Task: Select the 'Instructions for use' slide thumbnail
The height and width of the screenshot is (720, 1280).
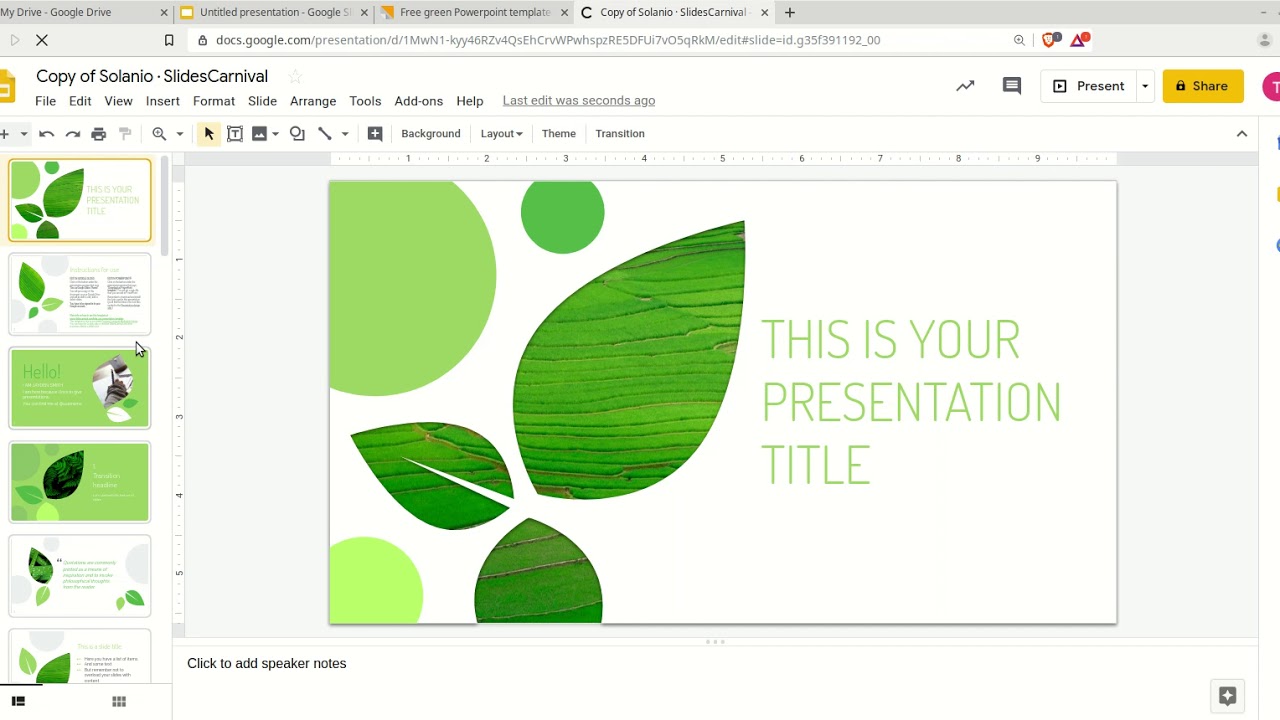Action: (x=80, y=294)
